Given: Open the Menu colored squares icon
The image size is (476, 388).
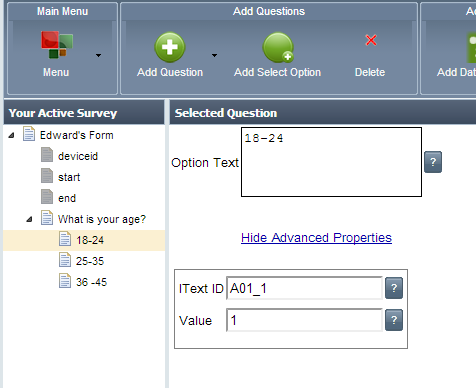Looking at the screenshot, I should click(57, 45).
